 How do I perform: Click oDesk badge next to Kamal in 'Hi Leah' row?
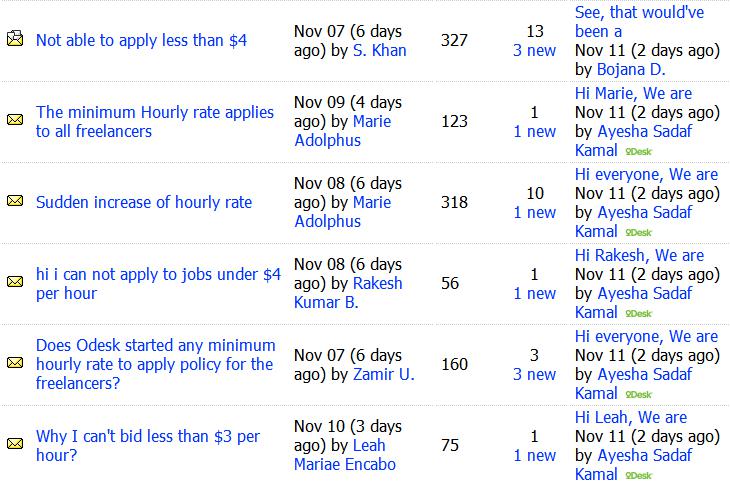(638, 476)
